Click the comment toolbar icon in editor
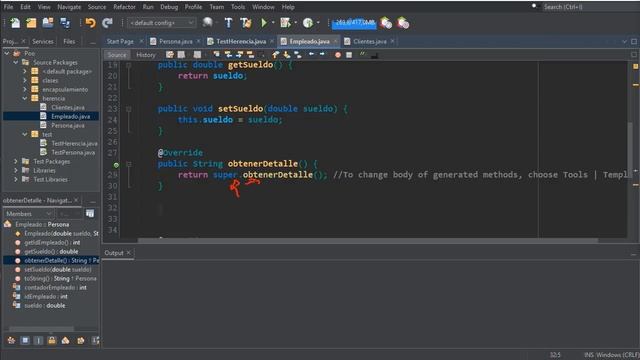Viewport: 640px width, 360px height. 362,54
